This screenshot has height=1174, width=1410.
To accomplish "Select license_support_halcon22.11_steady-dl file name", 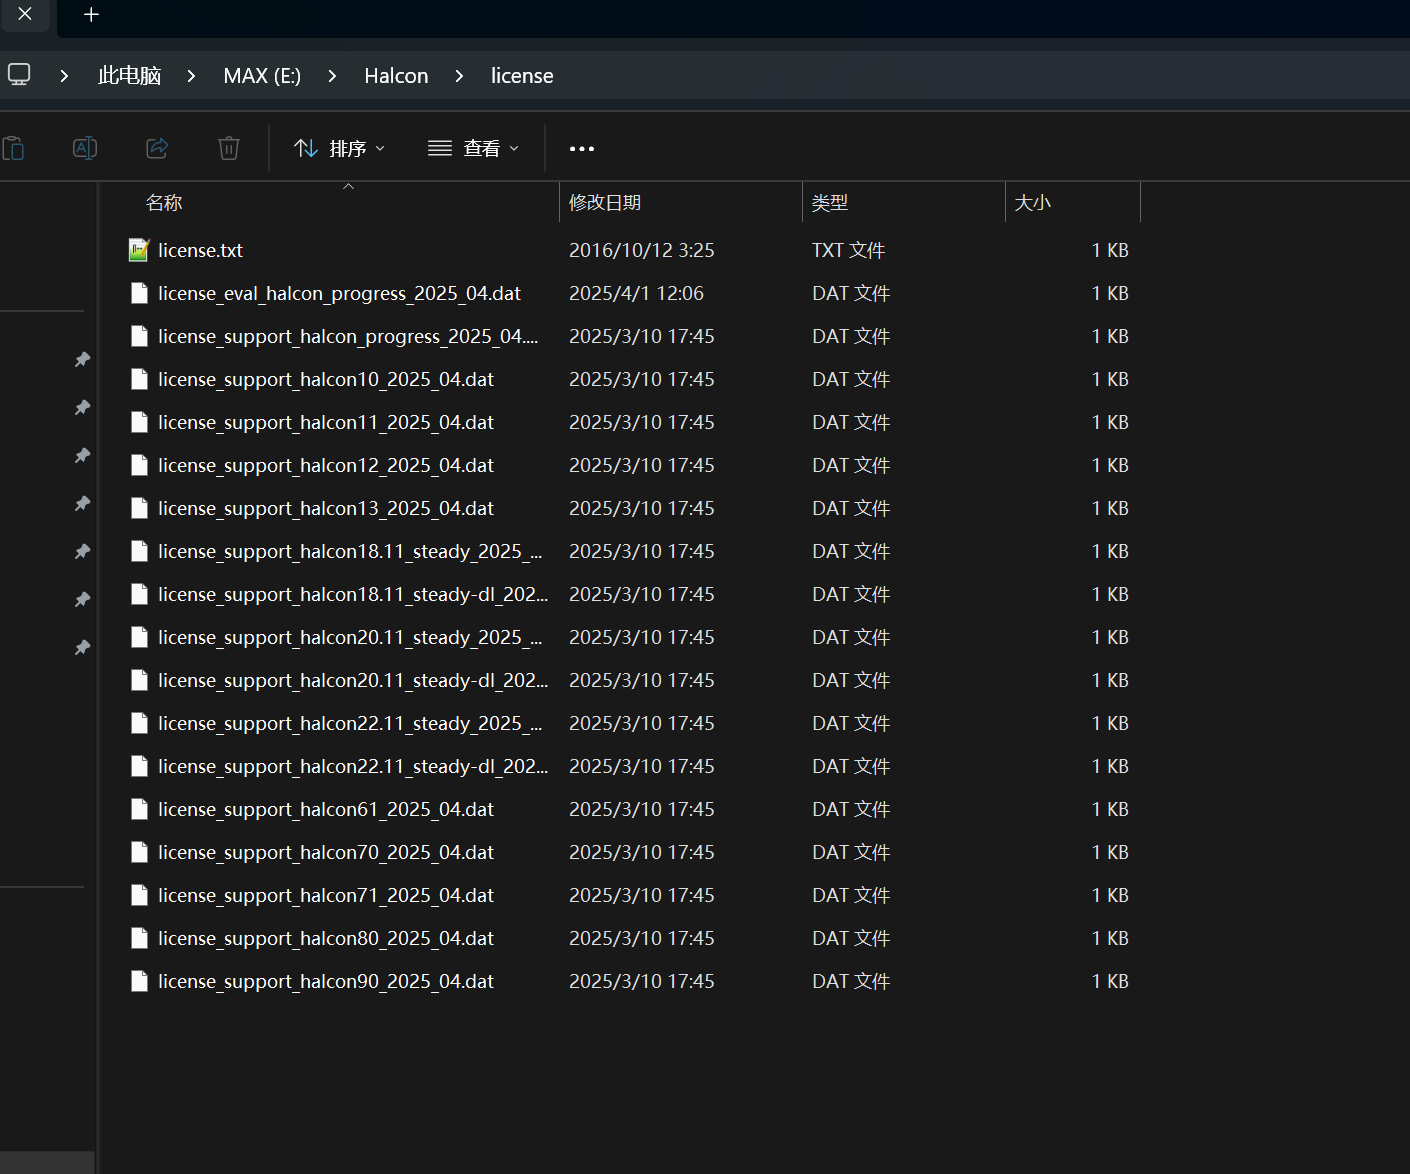I will pos(353,767).
